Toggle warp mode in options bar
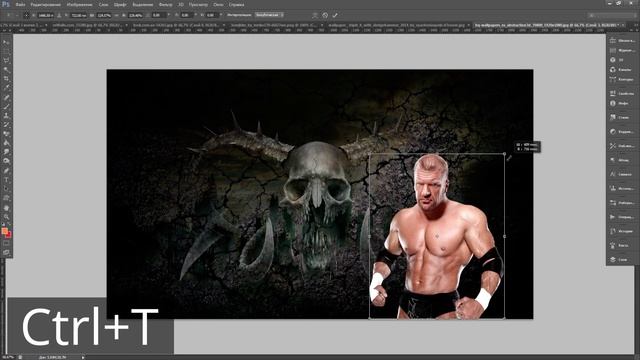The width and height of the screenshot is (640, 360). coord(315,15)
